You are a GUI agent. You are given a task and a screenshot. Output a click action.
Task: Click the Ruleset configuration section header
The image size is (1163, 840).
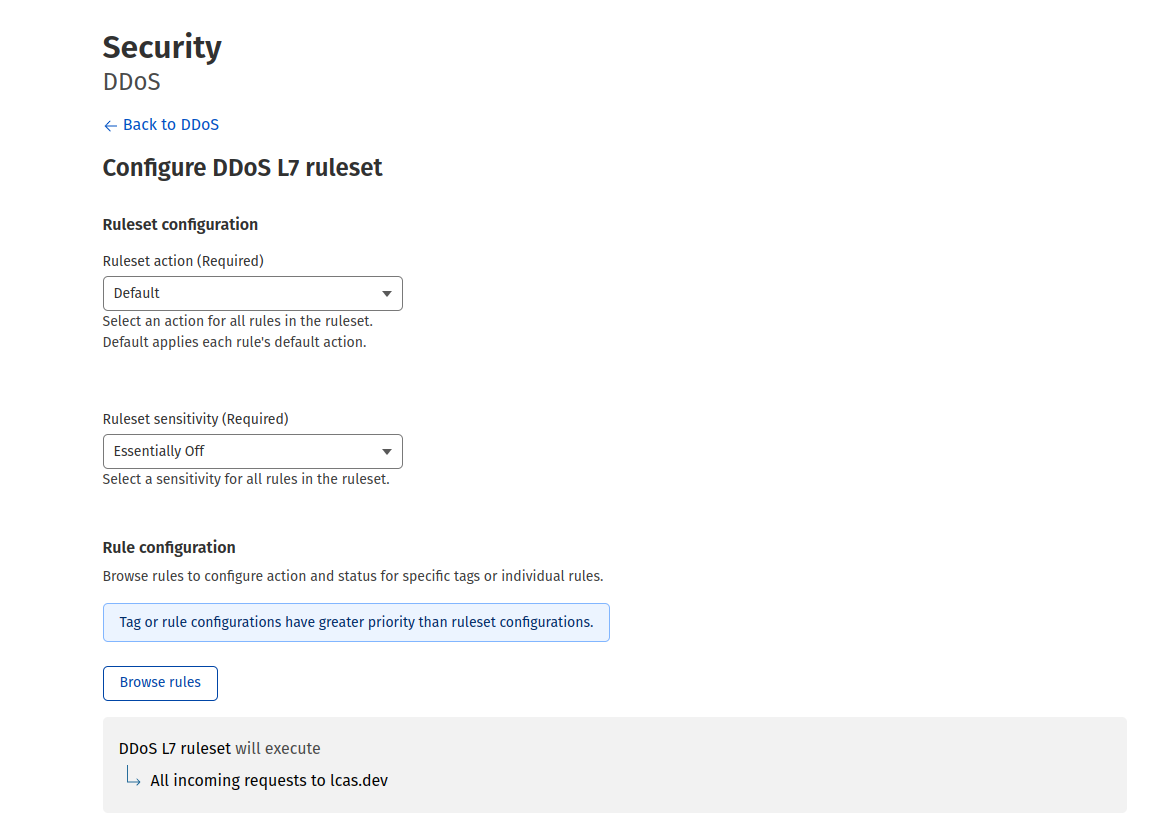pyautogui.click(x=180, y=225)
